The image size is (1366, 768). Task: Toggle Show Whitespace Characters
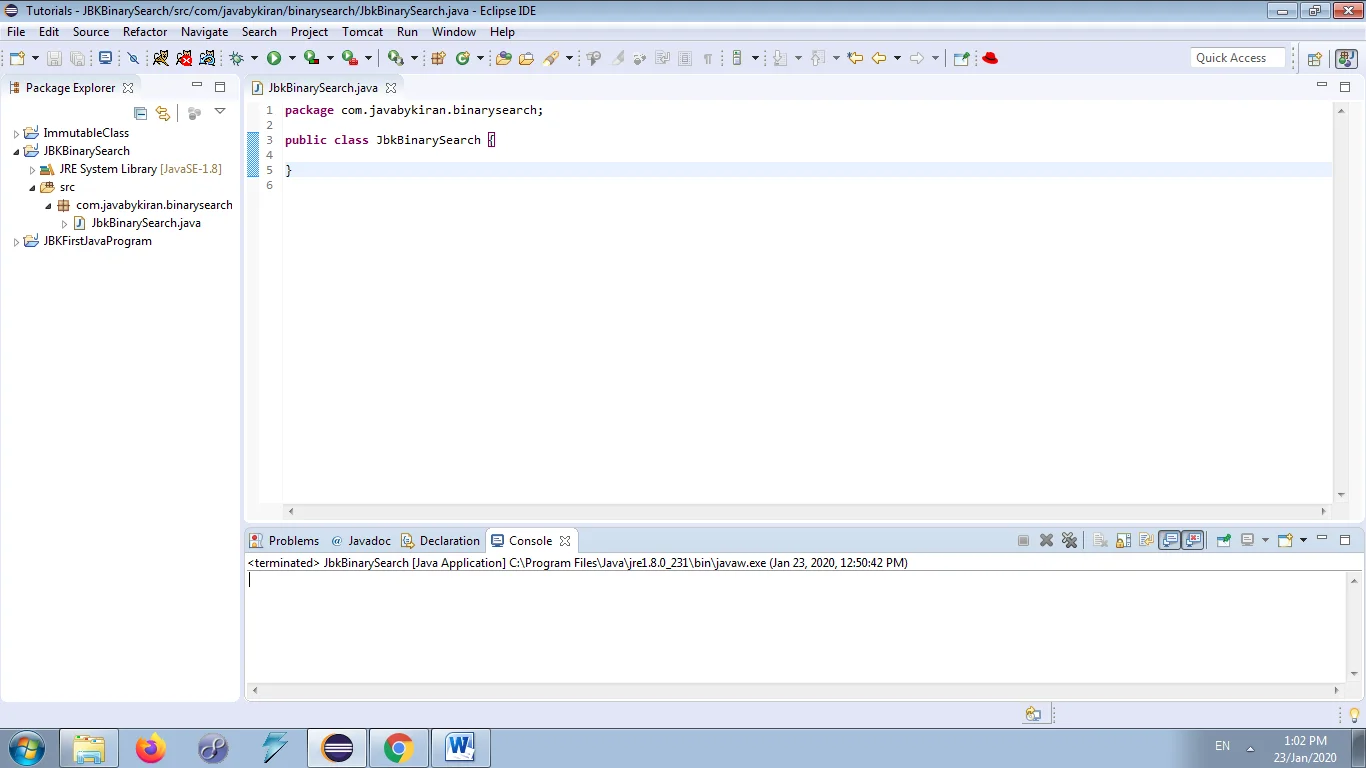[707, 57]
